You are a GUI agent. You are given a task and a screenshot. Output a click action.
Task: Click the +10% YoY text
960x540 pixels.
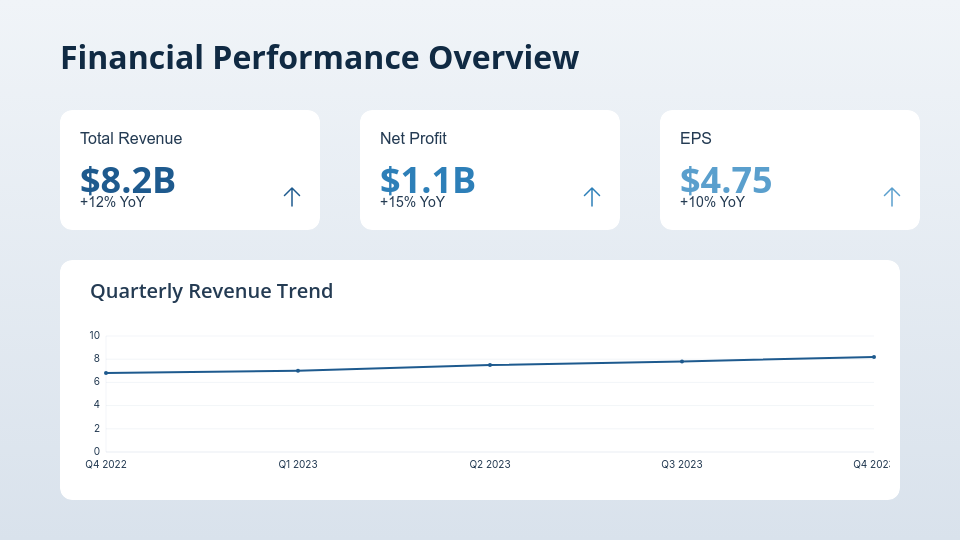(712, 202)
